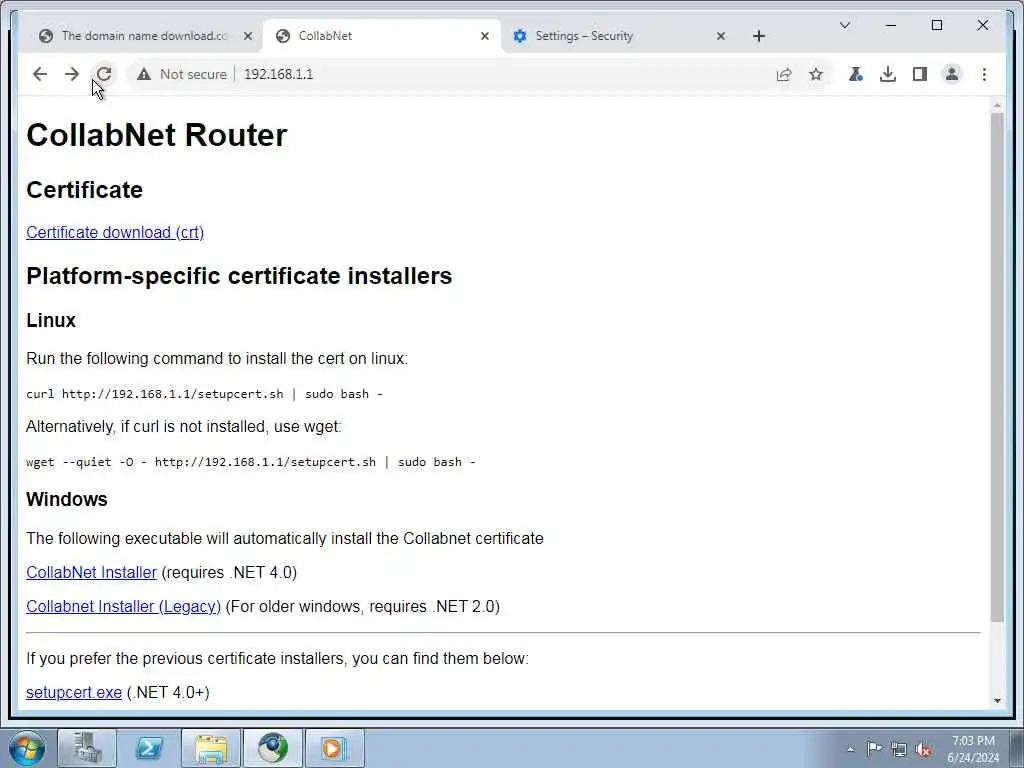Click the muted volume tray icon
Image resolution: width=1024 pixels, height=768 pixels.
pyautogui.click(x=923, y=750)
